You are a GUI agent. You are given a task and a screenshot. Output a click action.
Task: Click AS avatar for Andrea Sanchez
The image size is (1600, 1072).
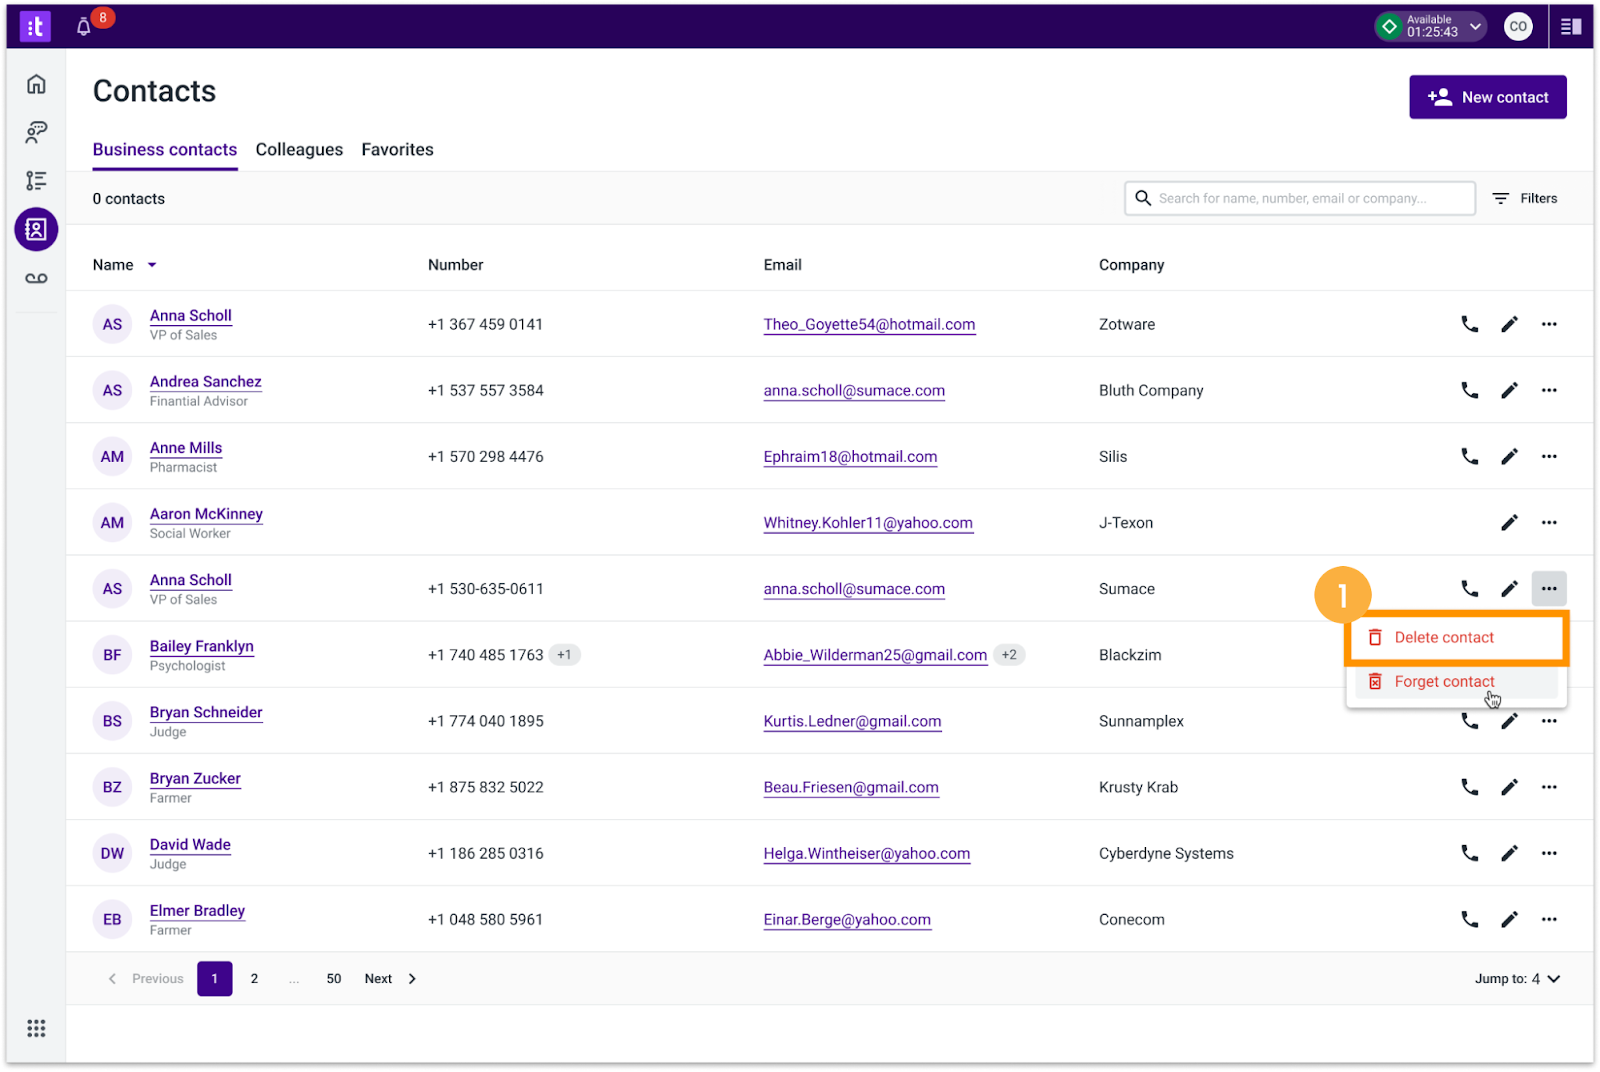(x=112, y=390)
